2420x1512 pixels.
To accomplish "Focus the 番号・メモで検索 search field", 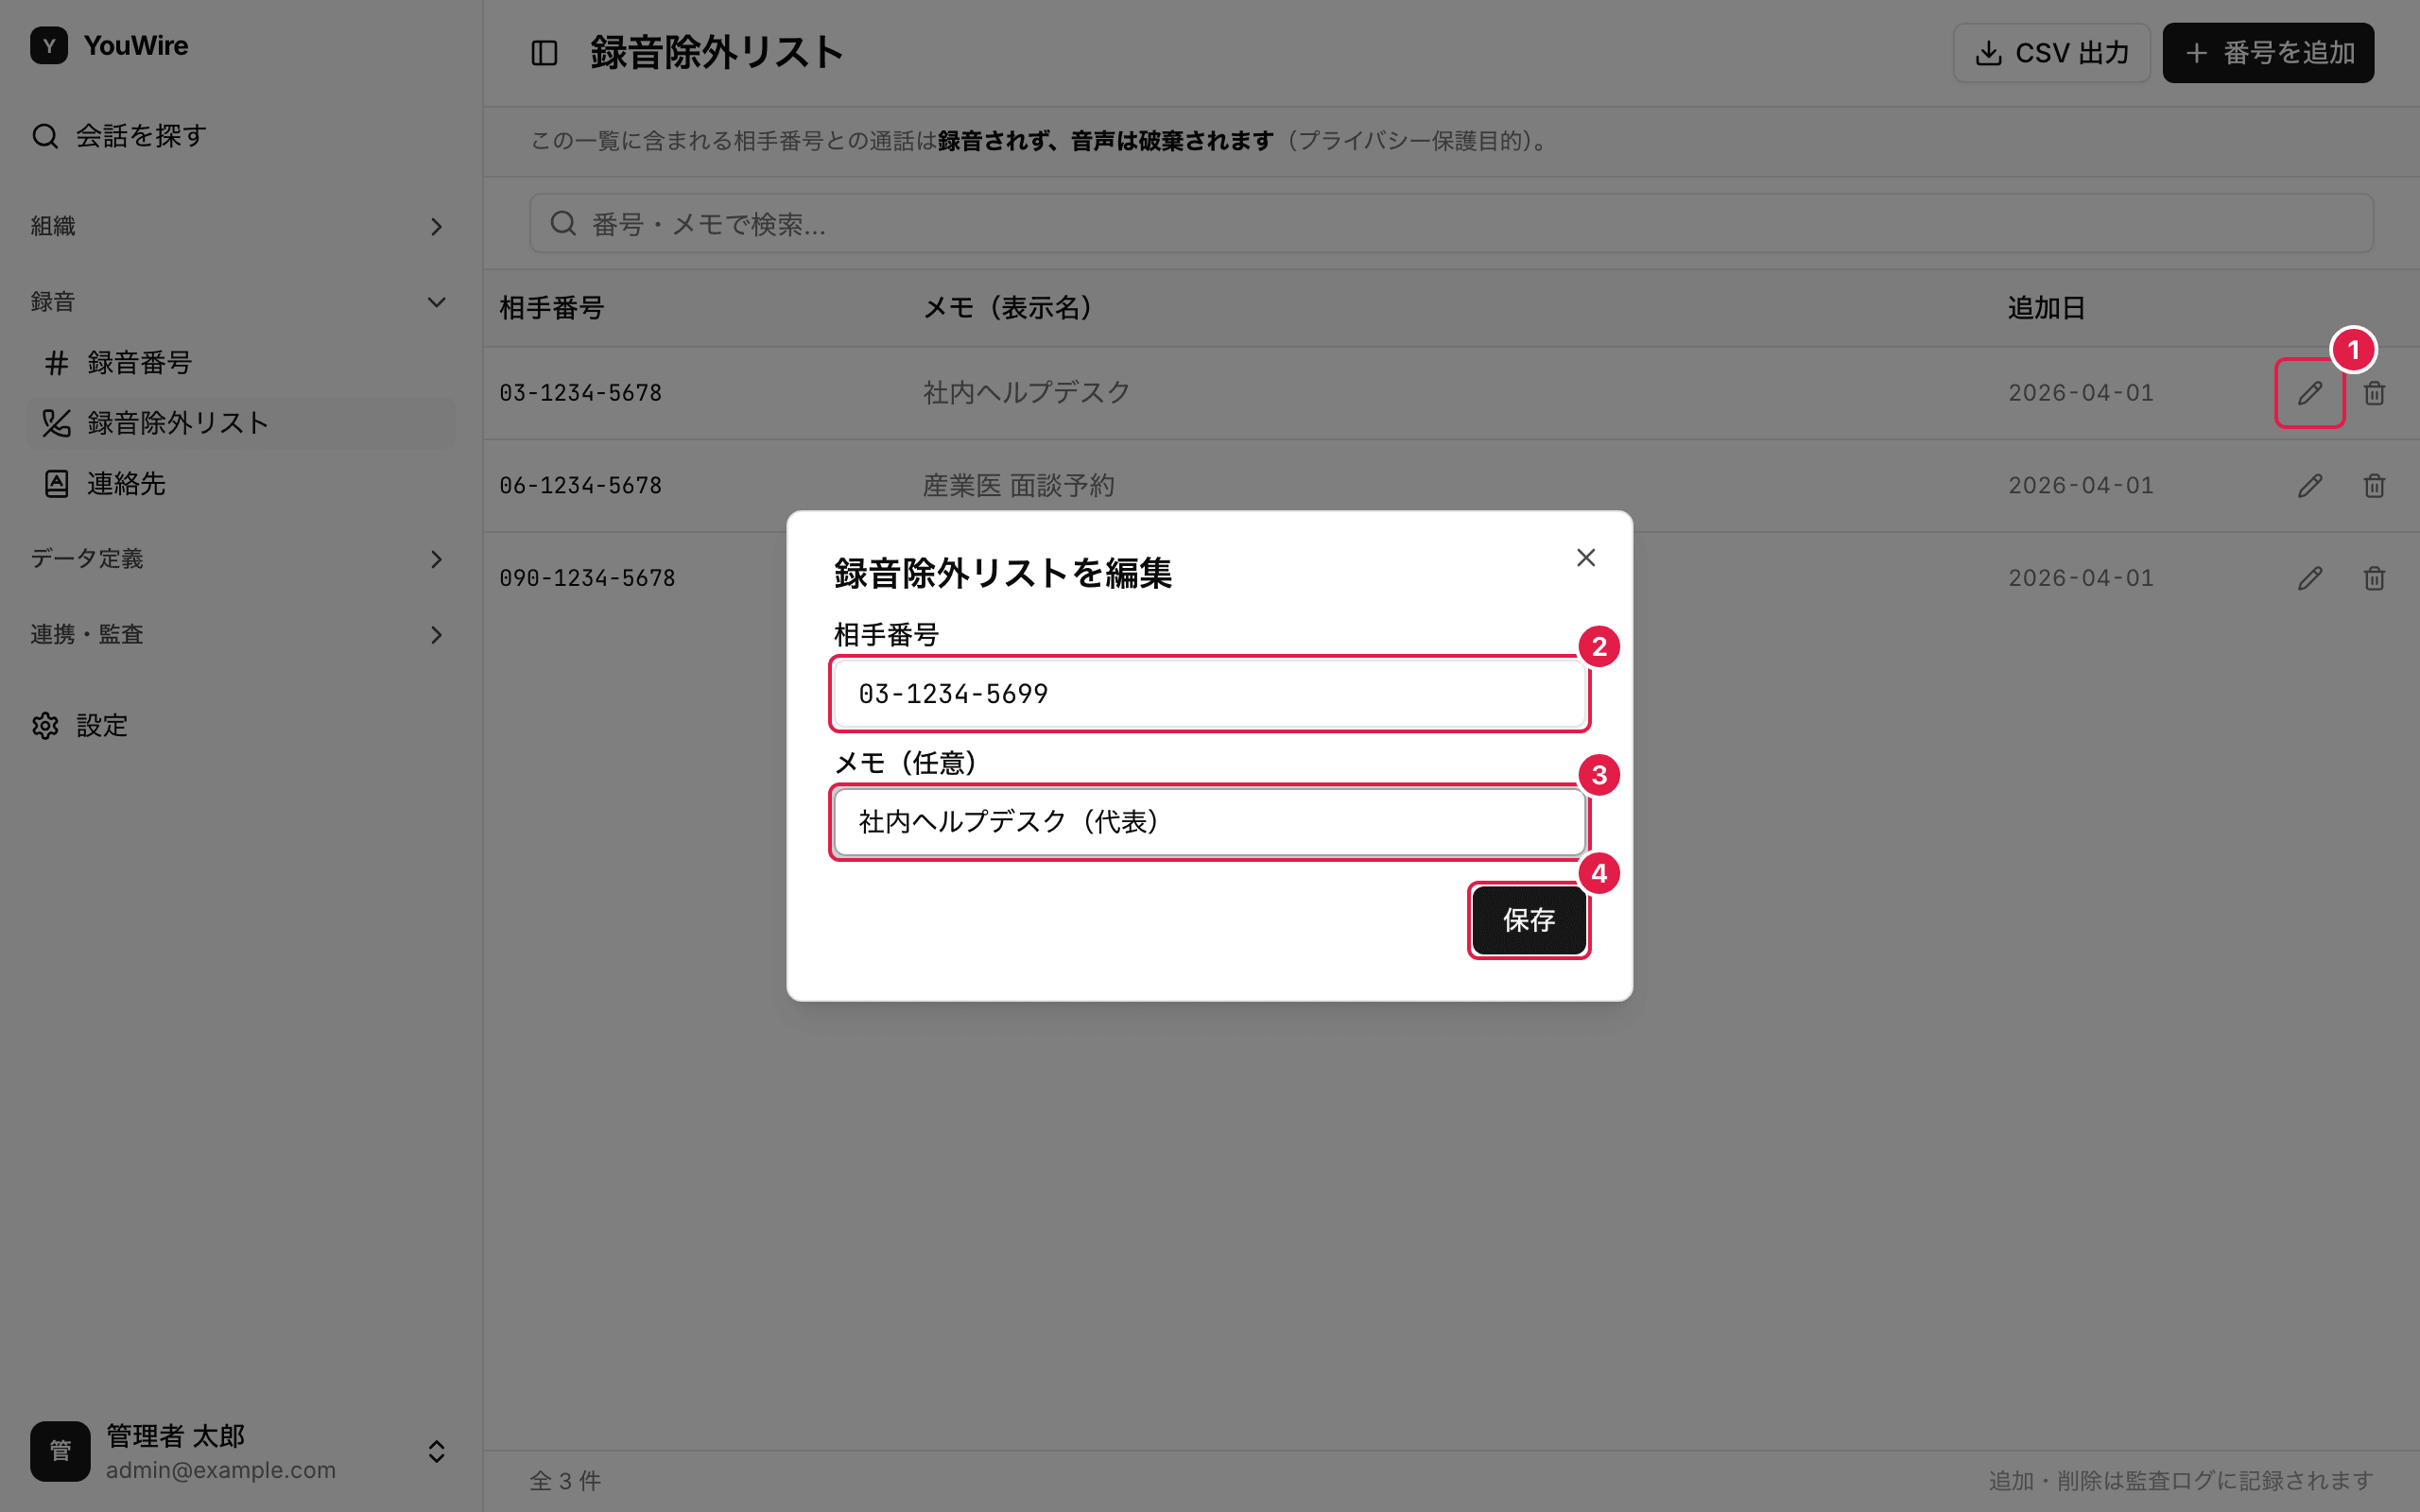I will [x=1451, y=224].
